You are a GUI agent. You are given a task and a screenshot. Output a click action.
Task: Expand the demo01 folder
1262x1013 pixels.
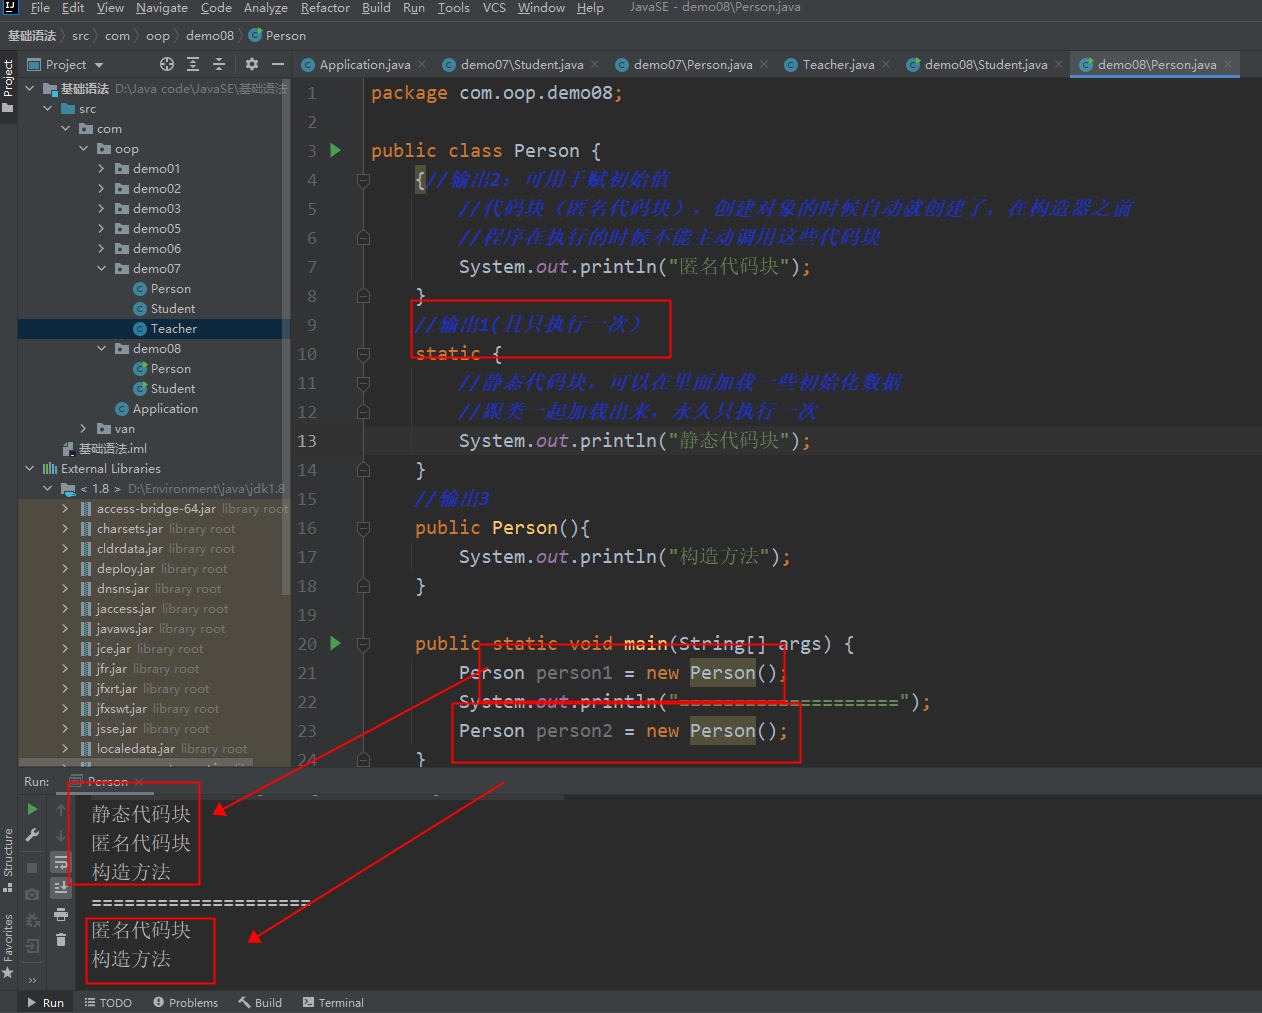pyautogui.click(x=102, y=168)
